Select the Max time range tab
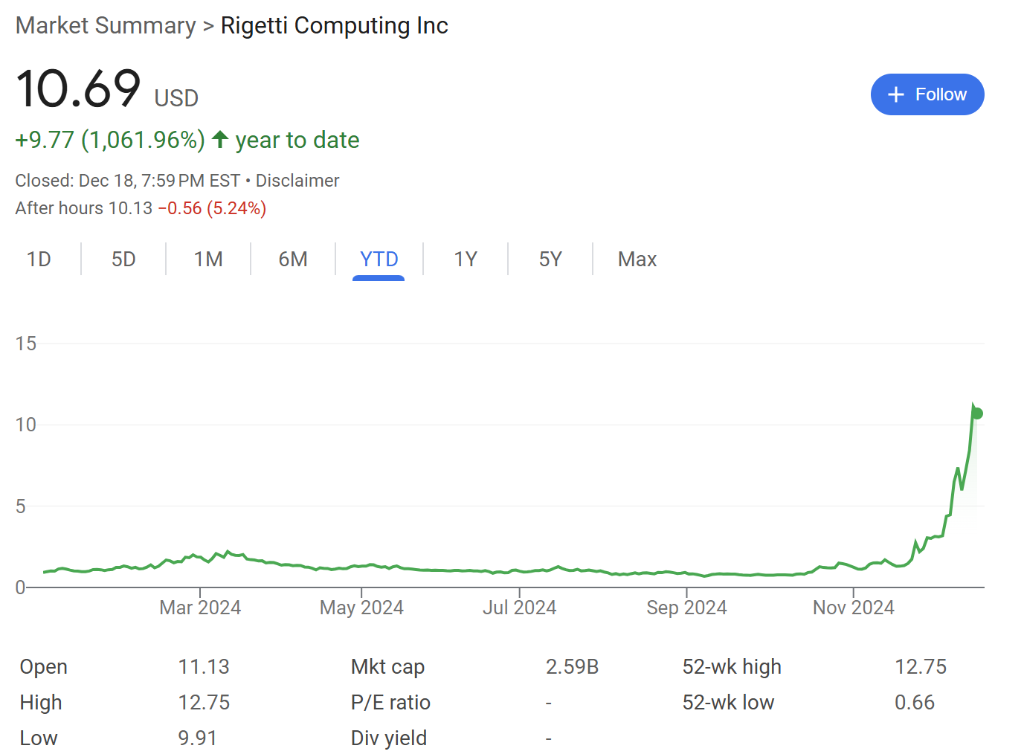This screenshot has width=1024, height=754. click(x=637, y=260)
